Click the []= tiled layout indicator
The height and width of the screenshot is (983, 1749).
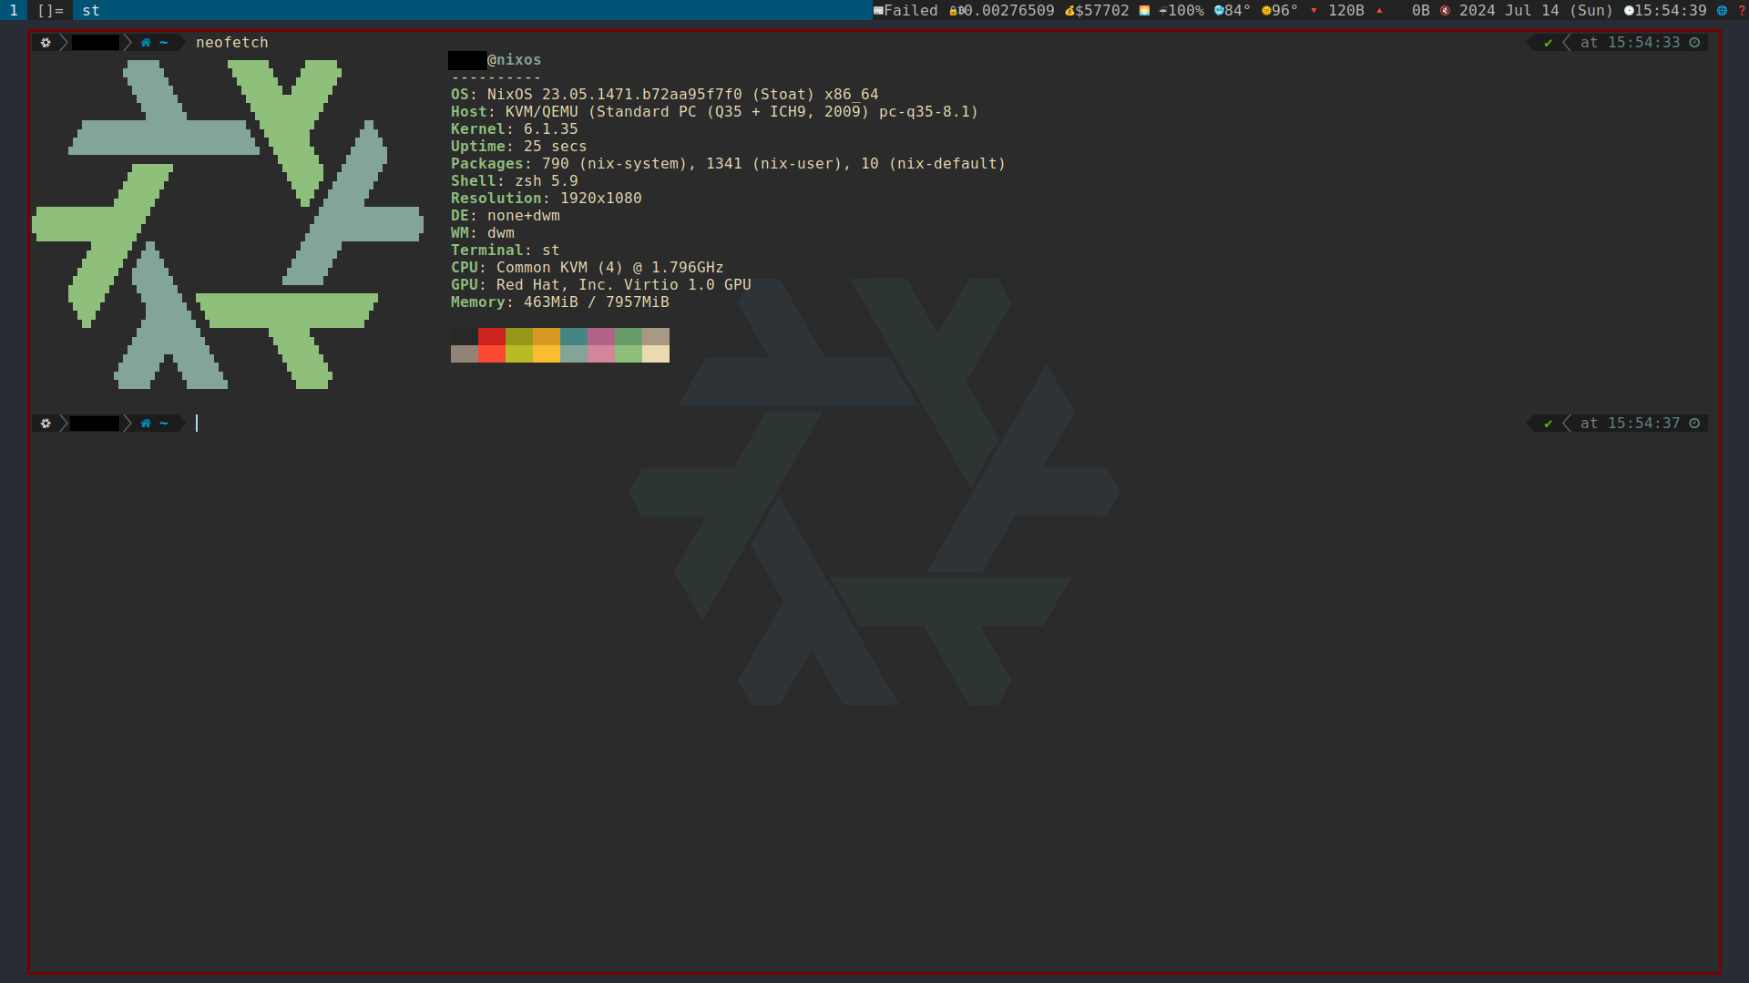click(x=50, y=10)
